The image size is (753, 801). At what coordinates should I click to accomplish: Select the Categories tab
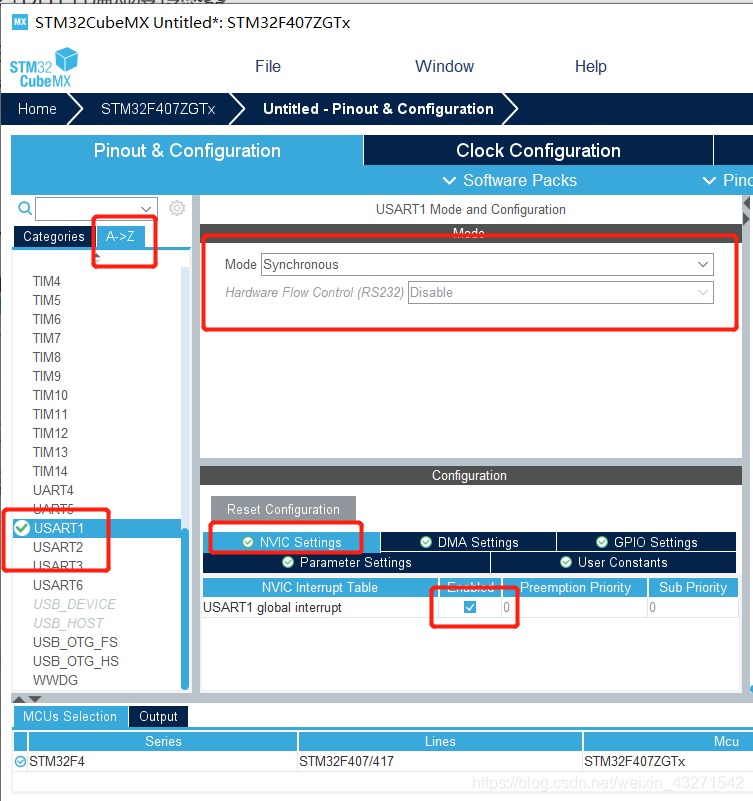(54, 237)
